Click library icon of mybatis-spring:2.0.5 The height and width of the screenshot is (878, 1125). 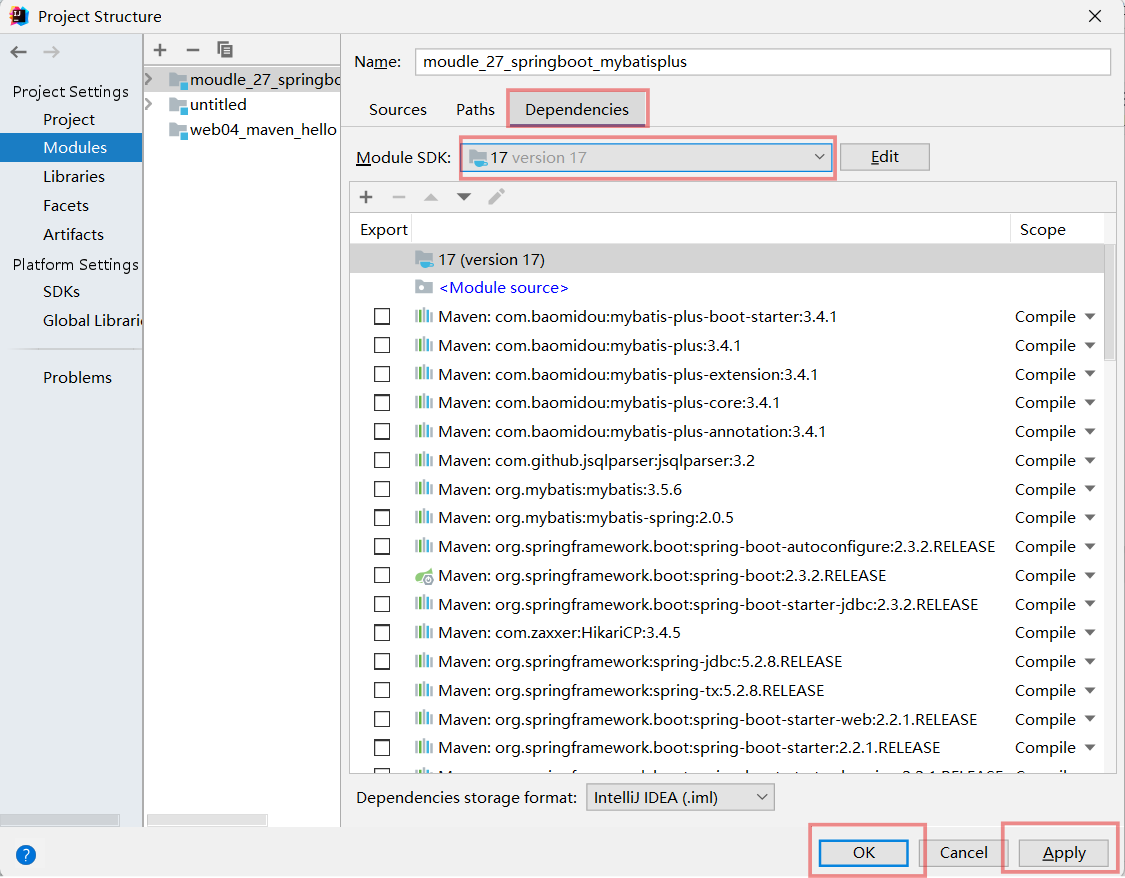click(x=424, y=517)
